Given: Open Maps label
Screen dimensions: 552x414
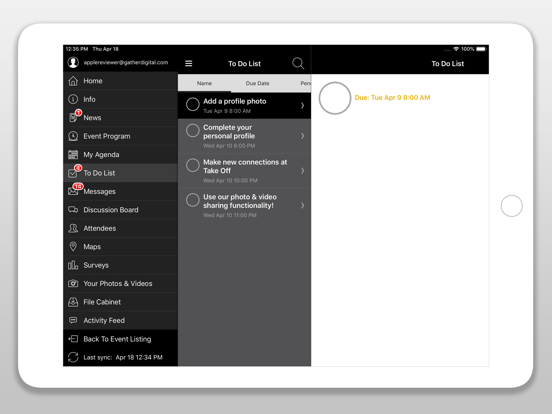Looking at the screenshot, I should pos(92,247).
